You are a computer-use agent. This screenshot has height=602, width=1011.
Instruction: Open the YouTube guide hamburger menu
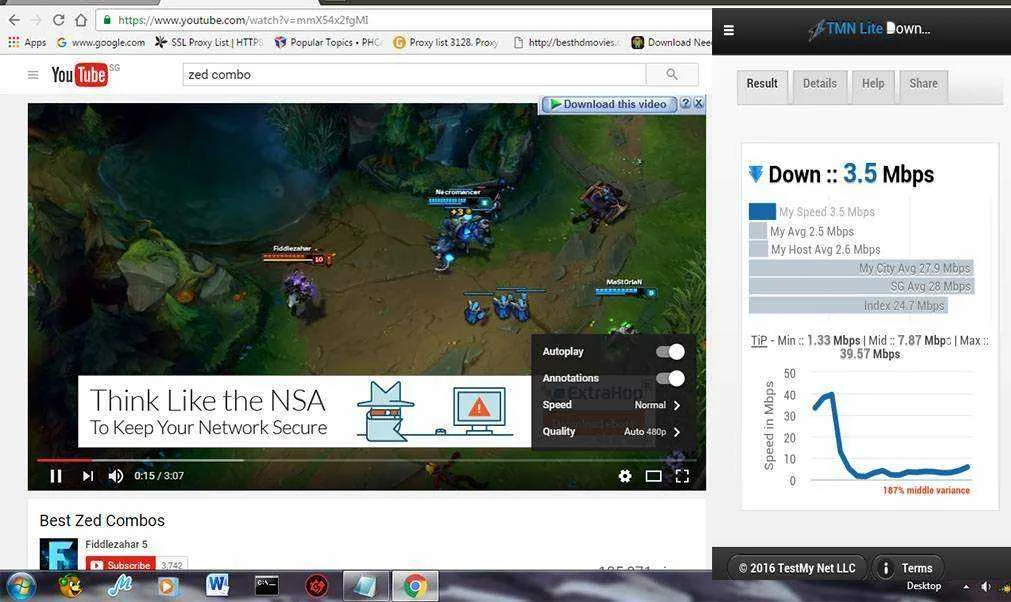[x=33, y=75]
